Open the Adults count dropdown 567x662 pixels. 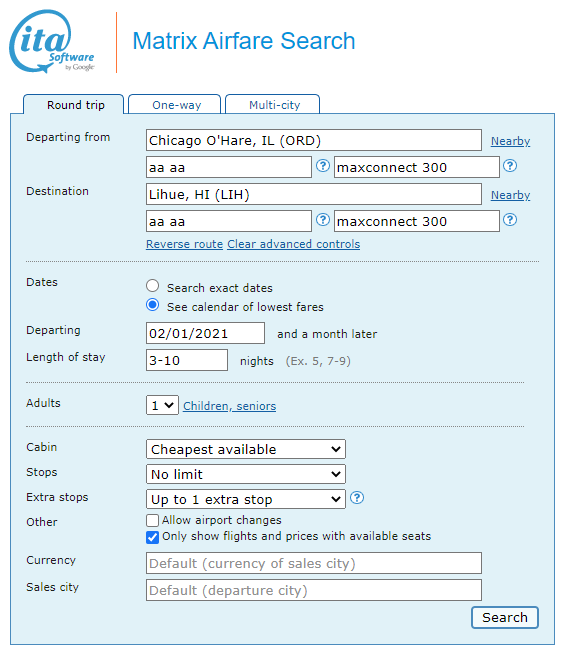163,405
